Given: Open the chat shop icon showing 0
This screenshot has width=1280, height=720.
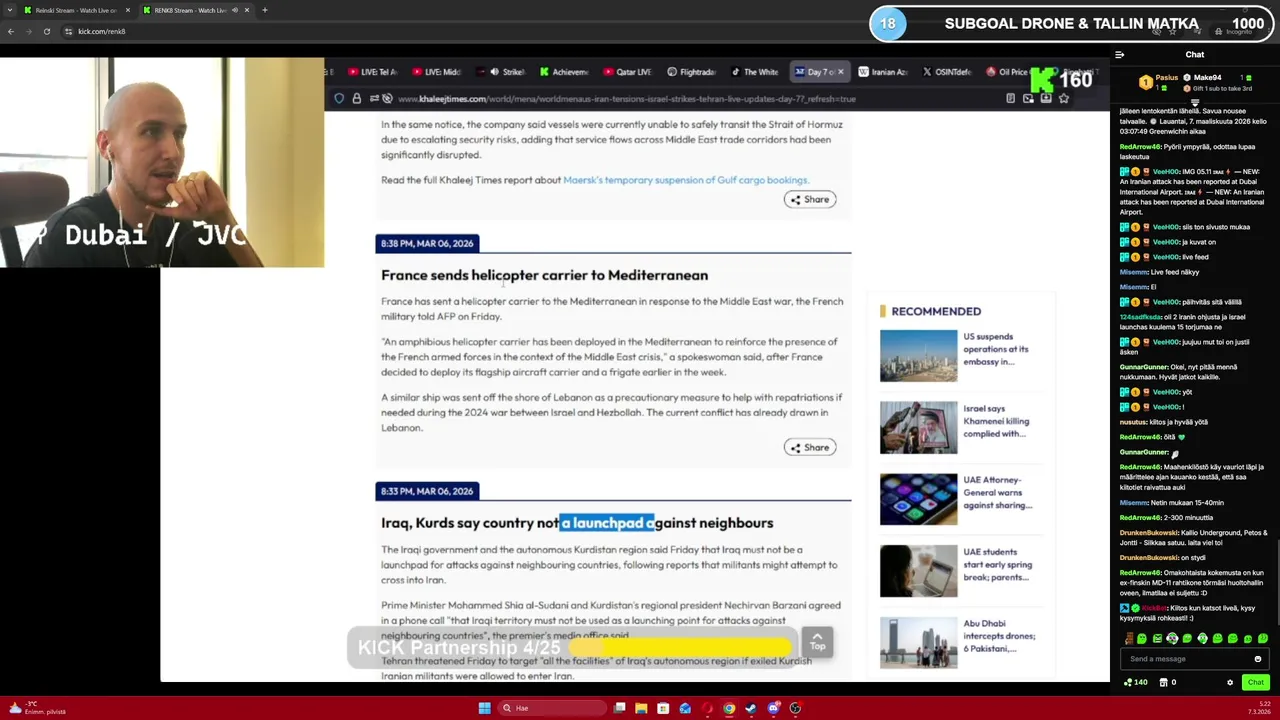Looking at the screenshot, I should click(1168, 682).
